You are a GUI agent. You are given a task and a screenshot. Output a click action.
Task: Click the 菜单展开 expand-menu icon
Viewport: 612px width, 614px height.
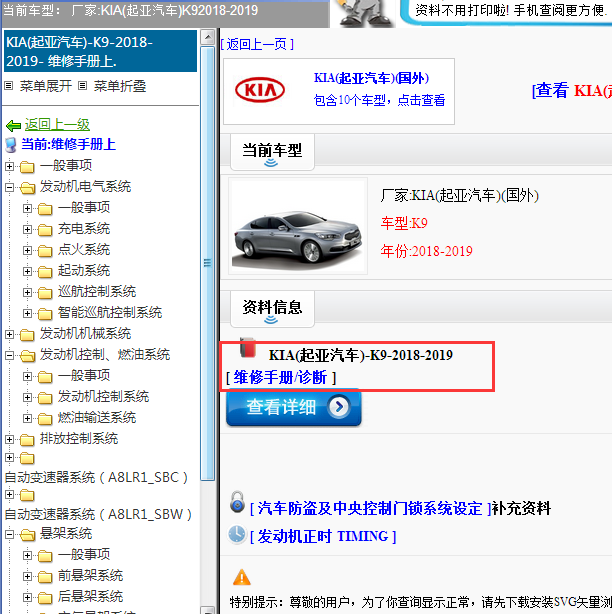(x=9, y=86)
